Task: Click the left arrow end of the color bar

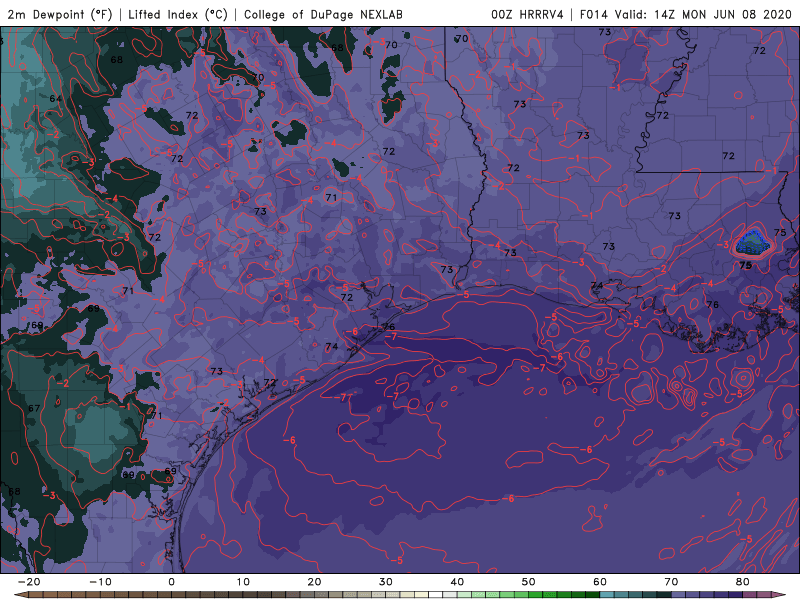Action: pos(20,595)
